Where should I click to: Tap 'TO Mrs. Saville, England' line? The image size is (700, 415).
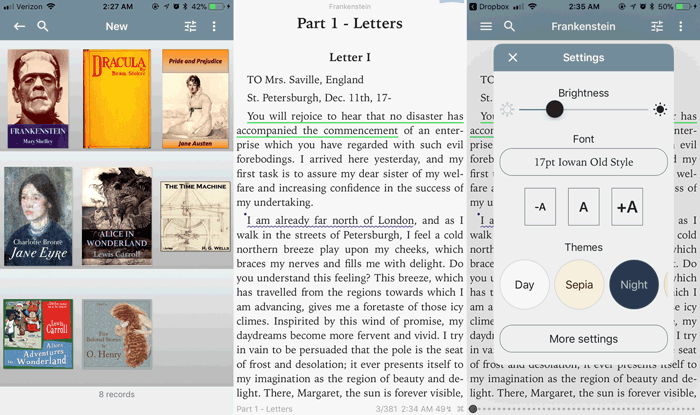[305, 79]
